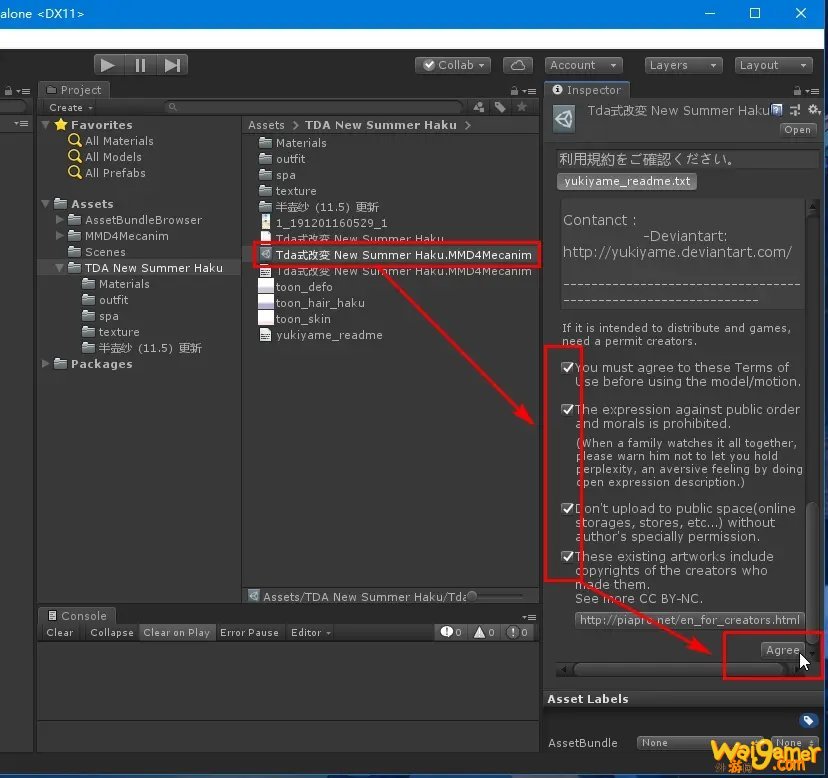828x778 pixels.
Task: Click the Play button
Action: tap(108, 65)
